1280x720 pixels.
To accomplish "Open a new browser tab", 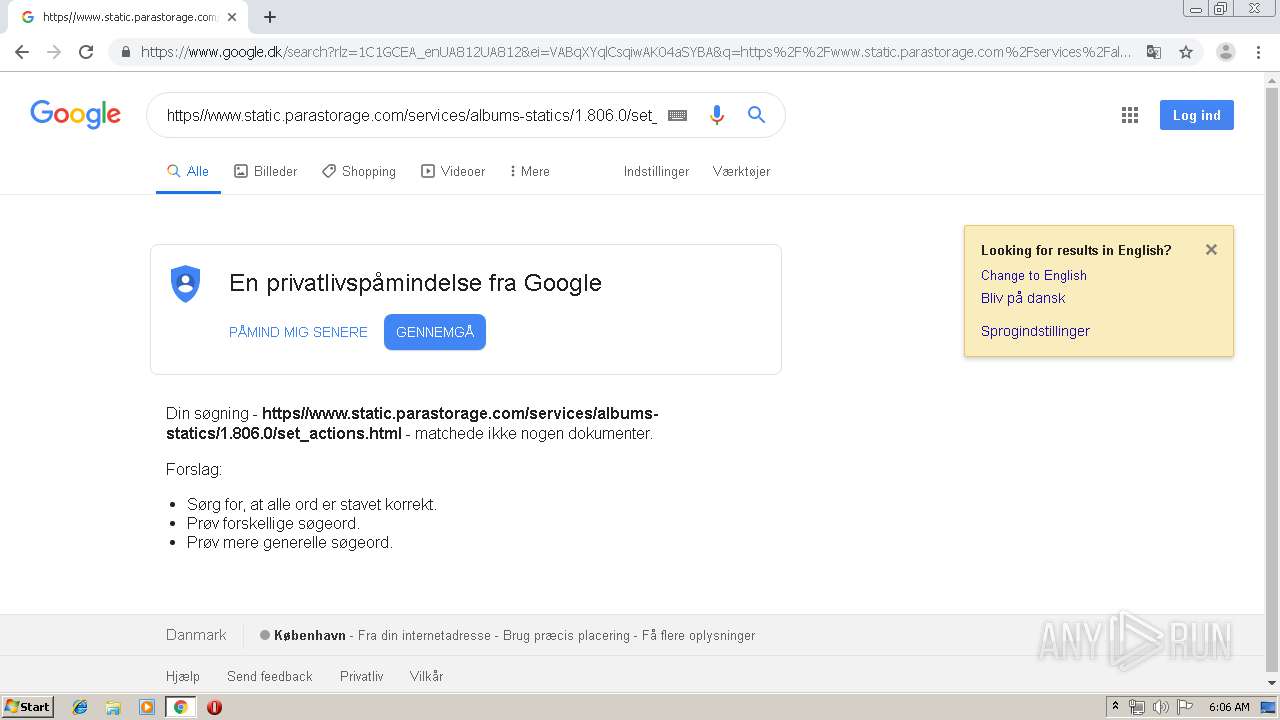I will [x=270, y=17].
